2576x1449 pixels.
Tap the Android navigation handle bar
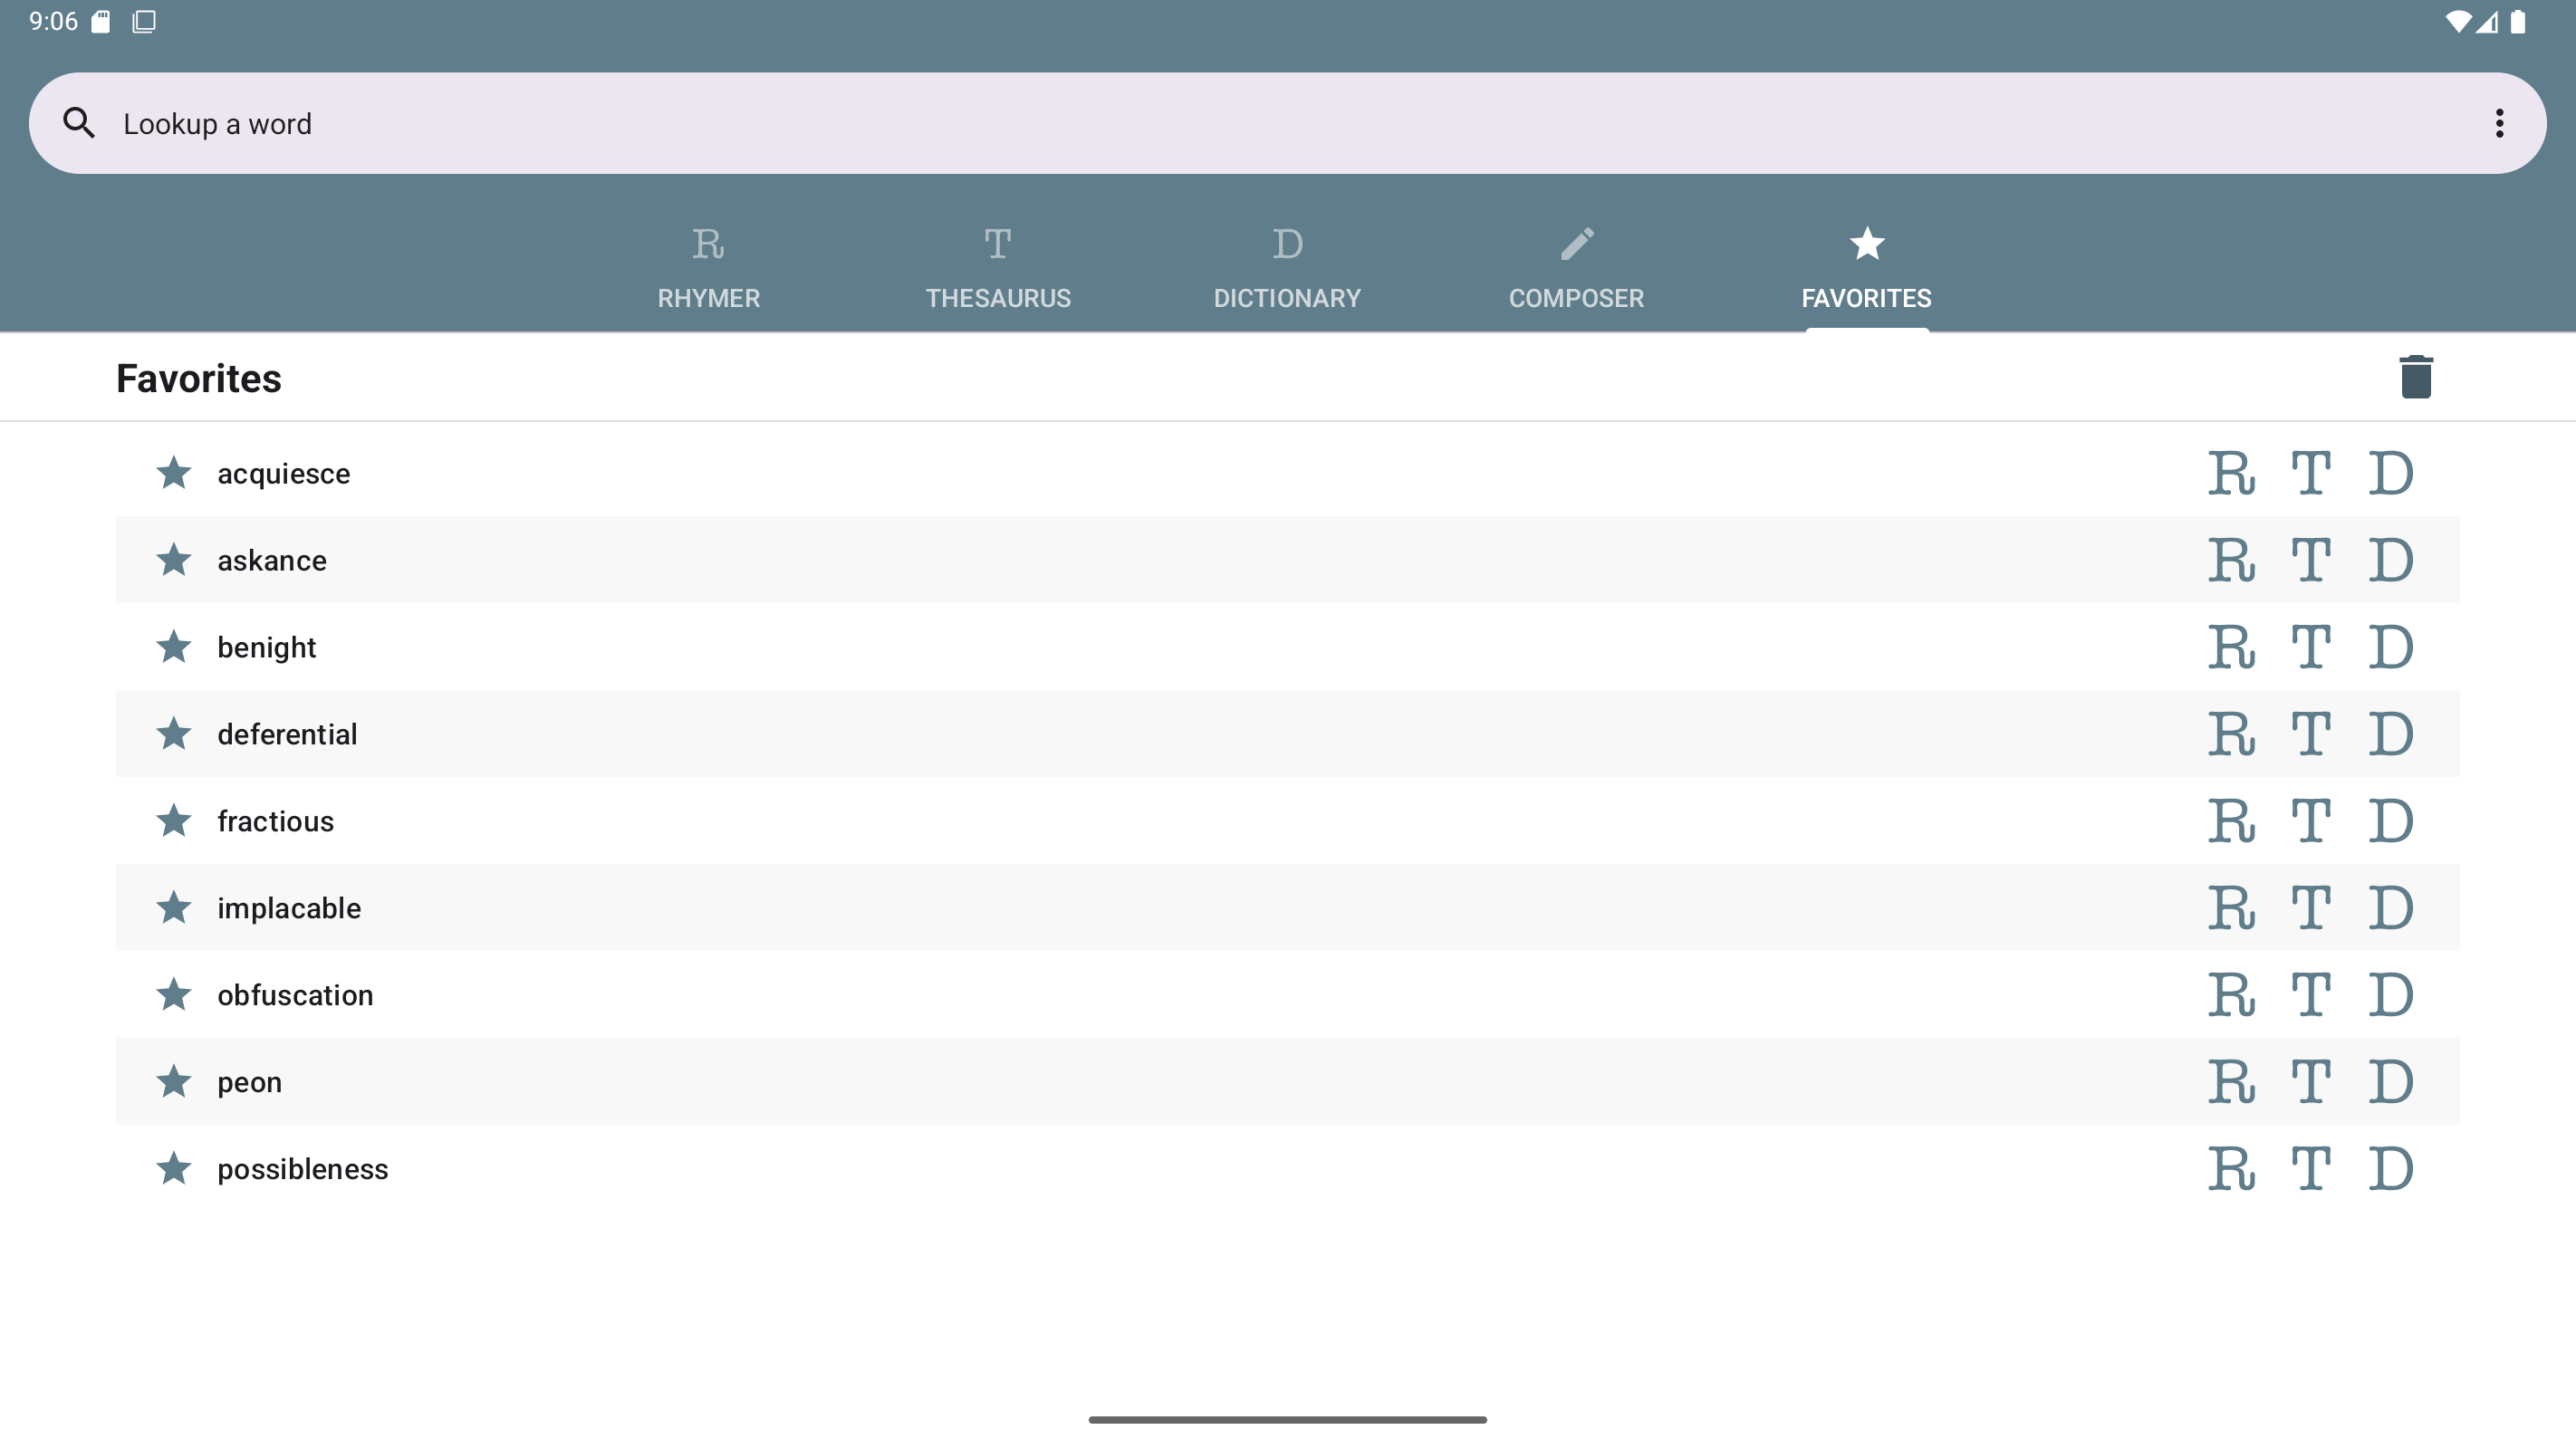click(x=1287, y=1419)
